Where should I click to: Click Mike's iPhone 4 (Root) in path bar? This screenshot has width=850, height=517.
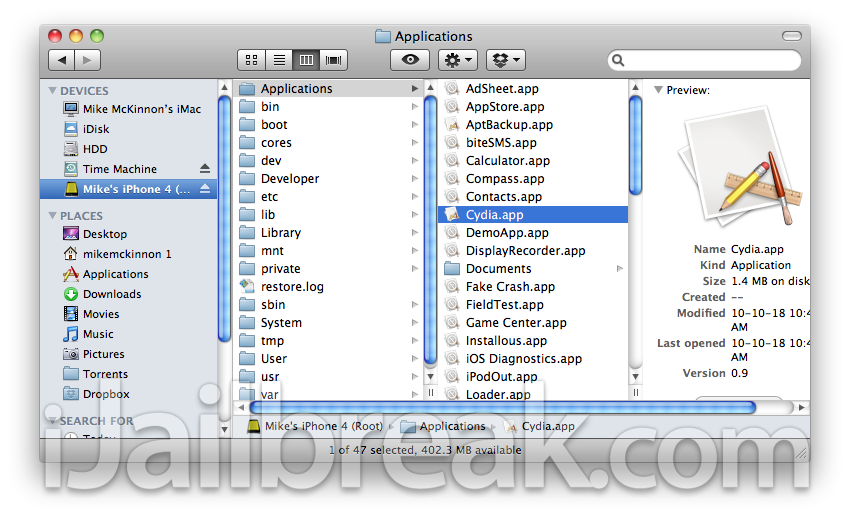pos(315,426)
